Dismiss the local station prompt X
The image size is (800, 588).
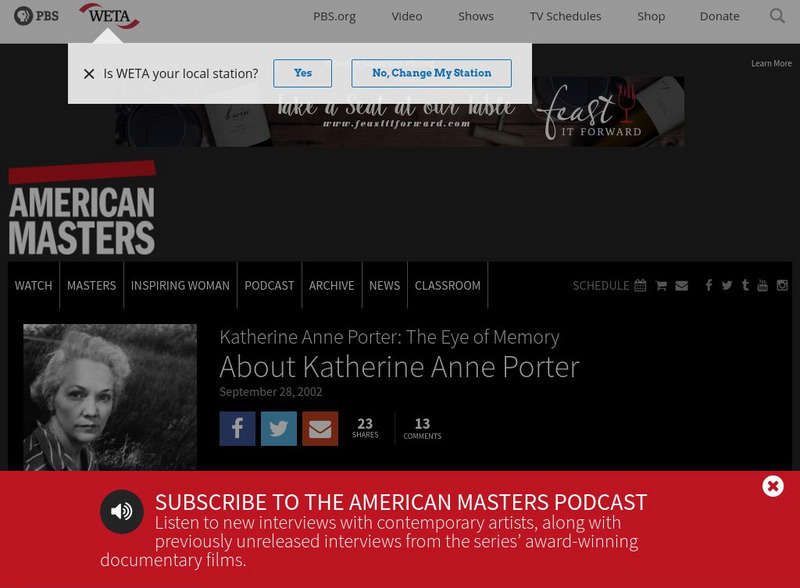89,74
